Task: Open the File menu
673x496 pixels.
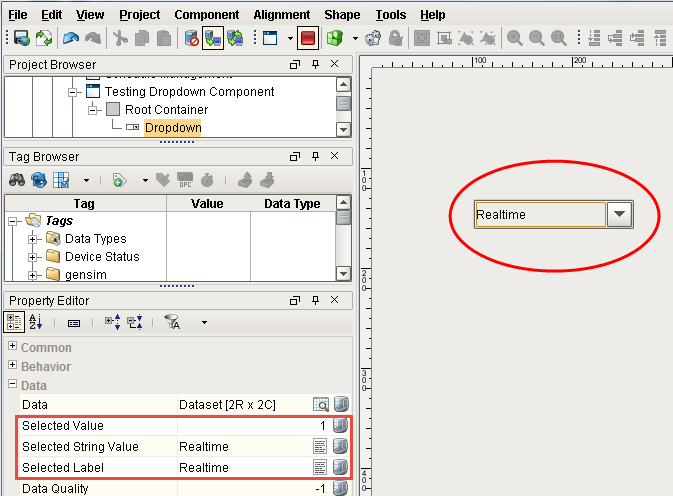Action: pos(18,15)
